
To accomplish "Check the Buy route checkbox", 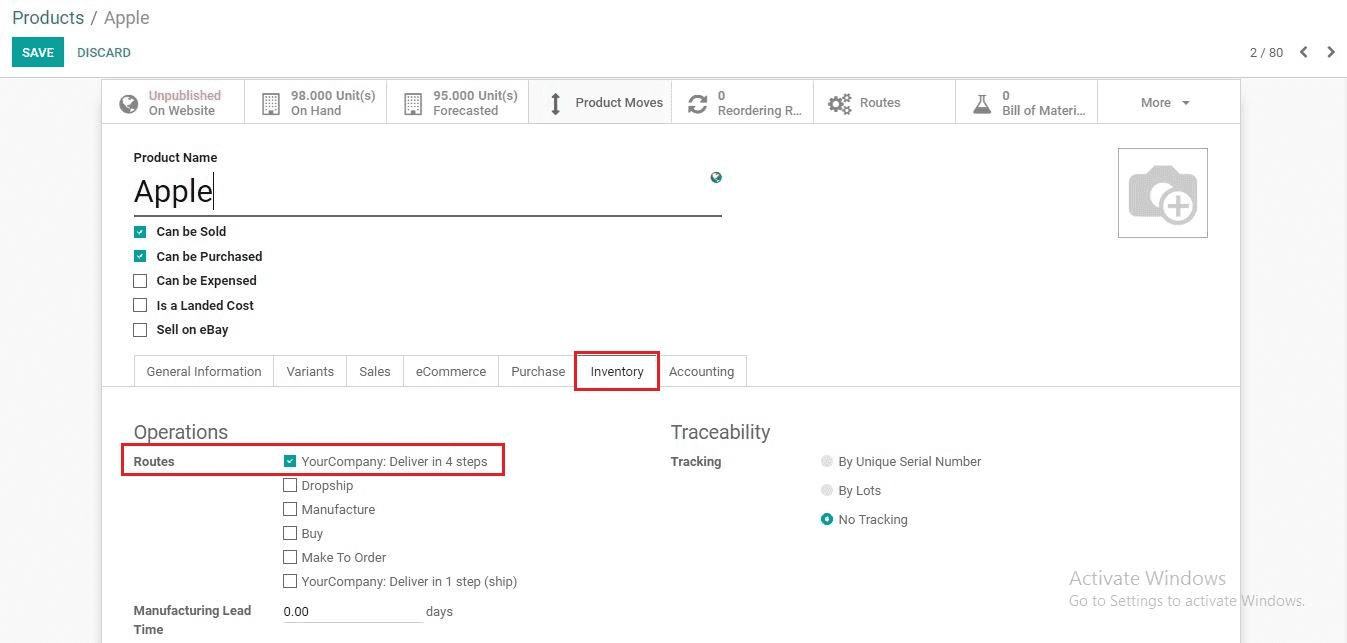I will [x=290, y=533].
